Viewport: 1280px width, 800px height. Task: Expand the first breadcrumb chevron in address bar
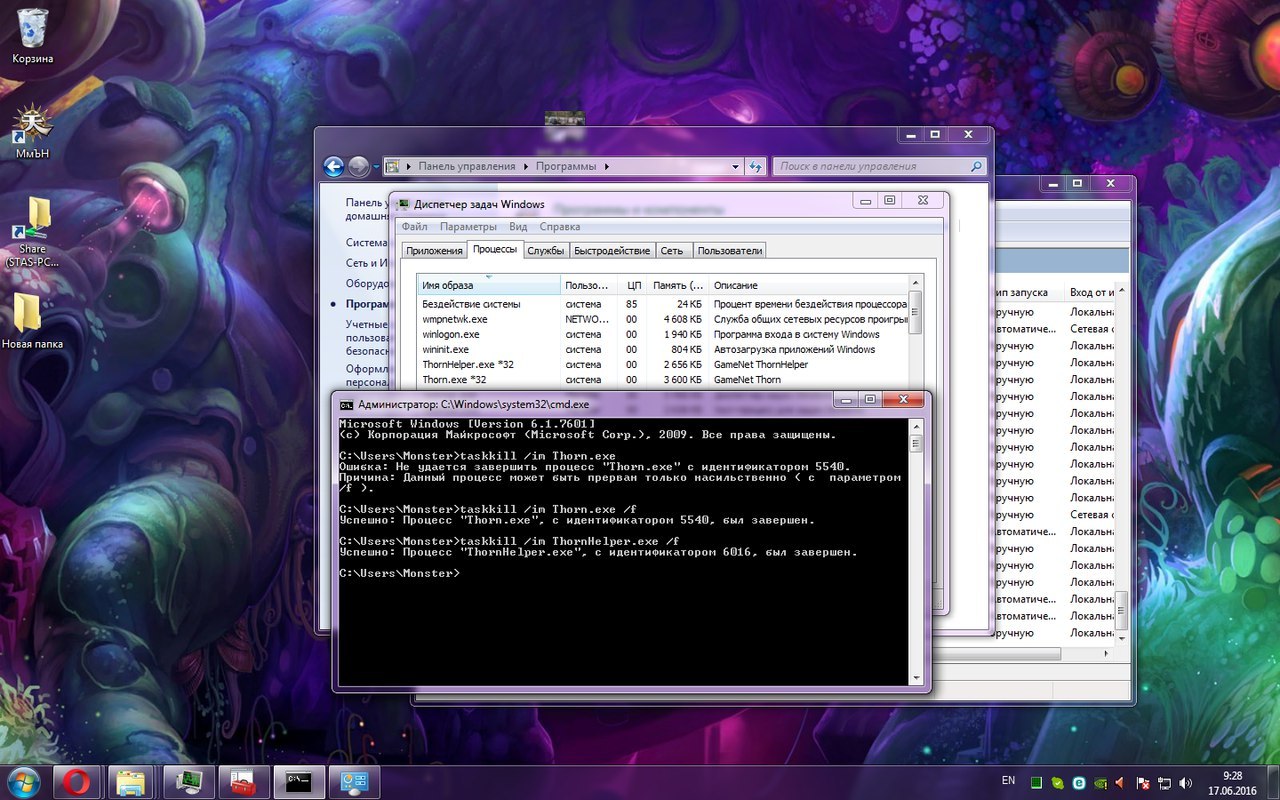409,167
